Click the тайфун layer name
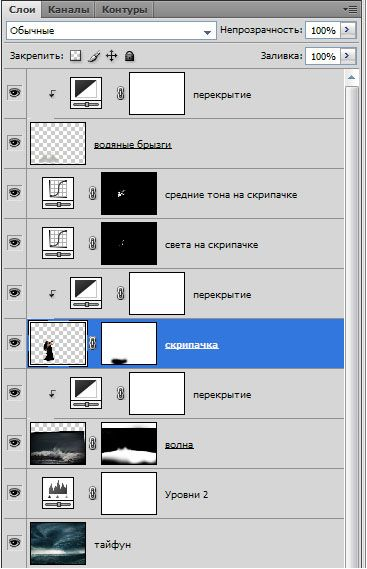Image resolution: width=367 pixels, height=569 pixels. click(113, 544)
